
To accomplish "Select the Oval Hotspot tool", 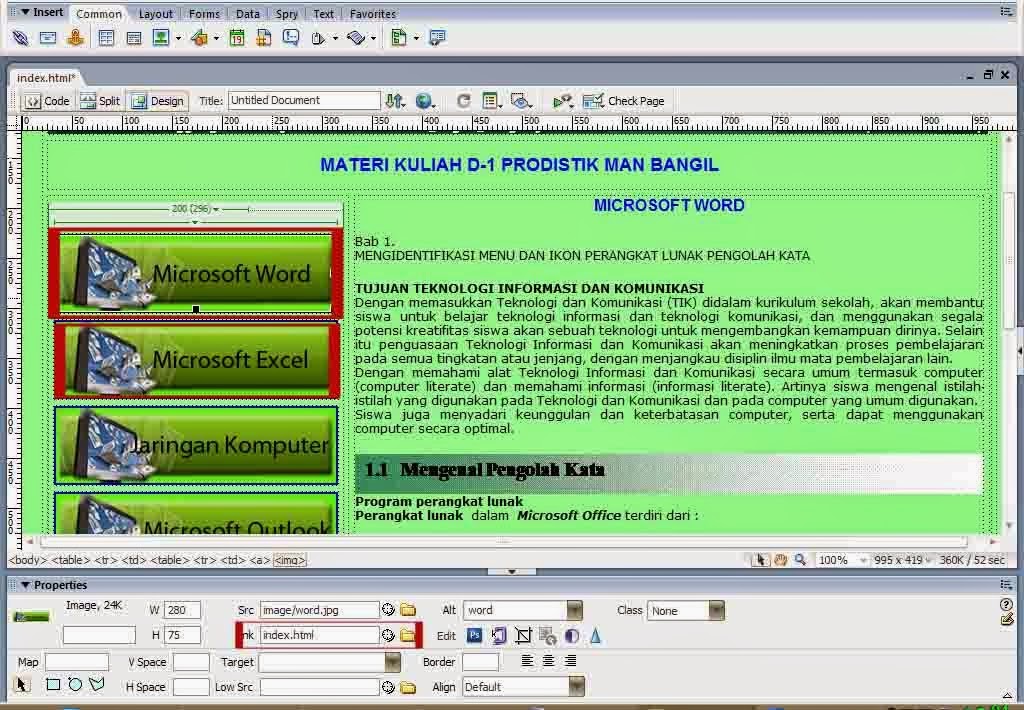I will 75,685.
